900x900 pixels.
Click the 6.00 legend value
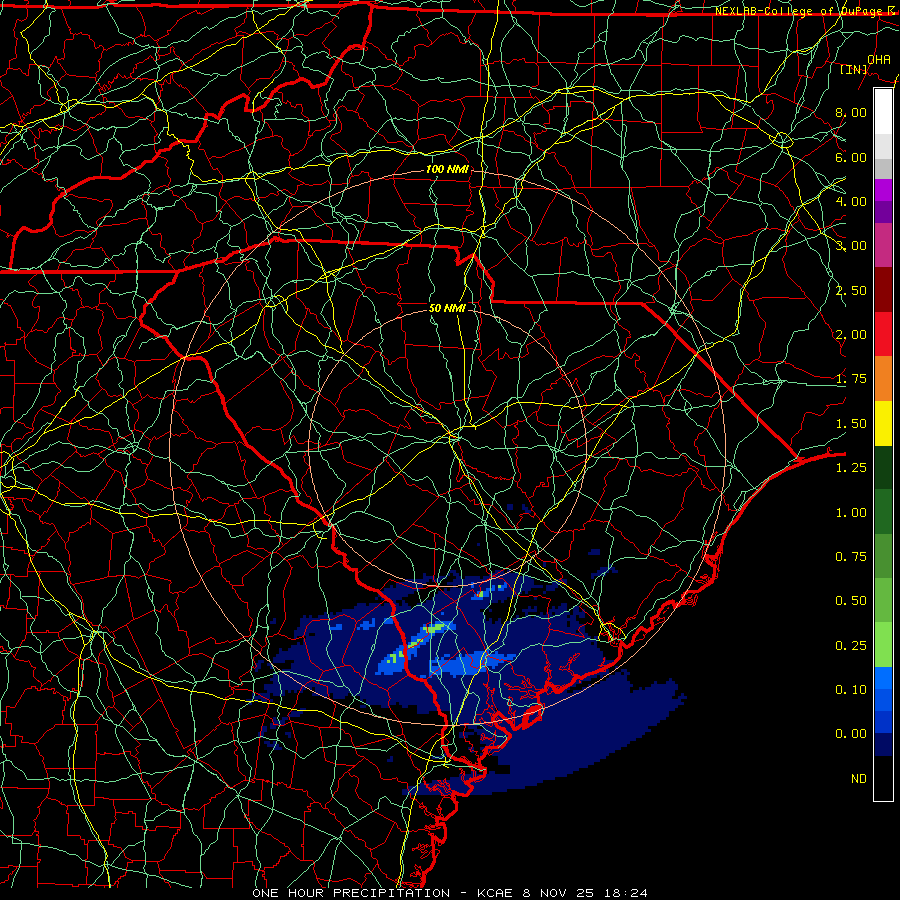(851, 157)
